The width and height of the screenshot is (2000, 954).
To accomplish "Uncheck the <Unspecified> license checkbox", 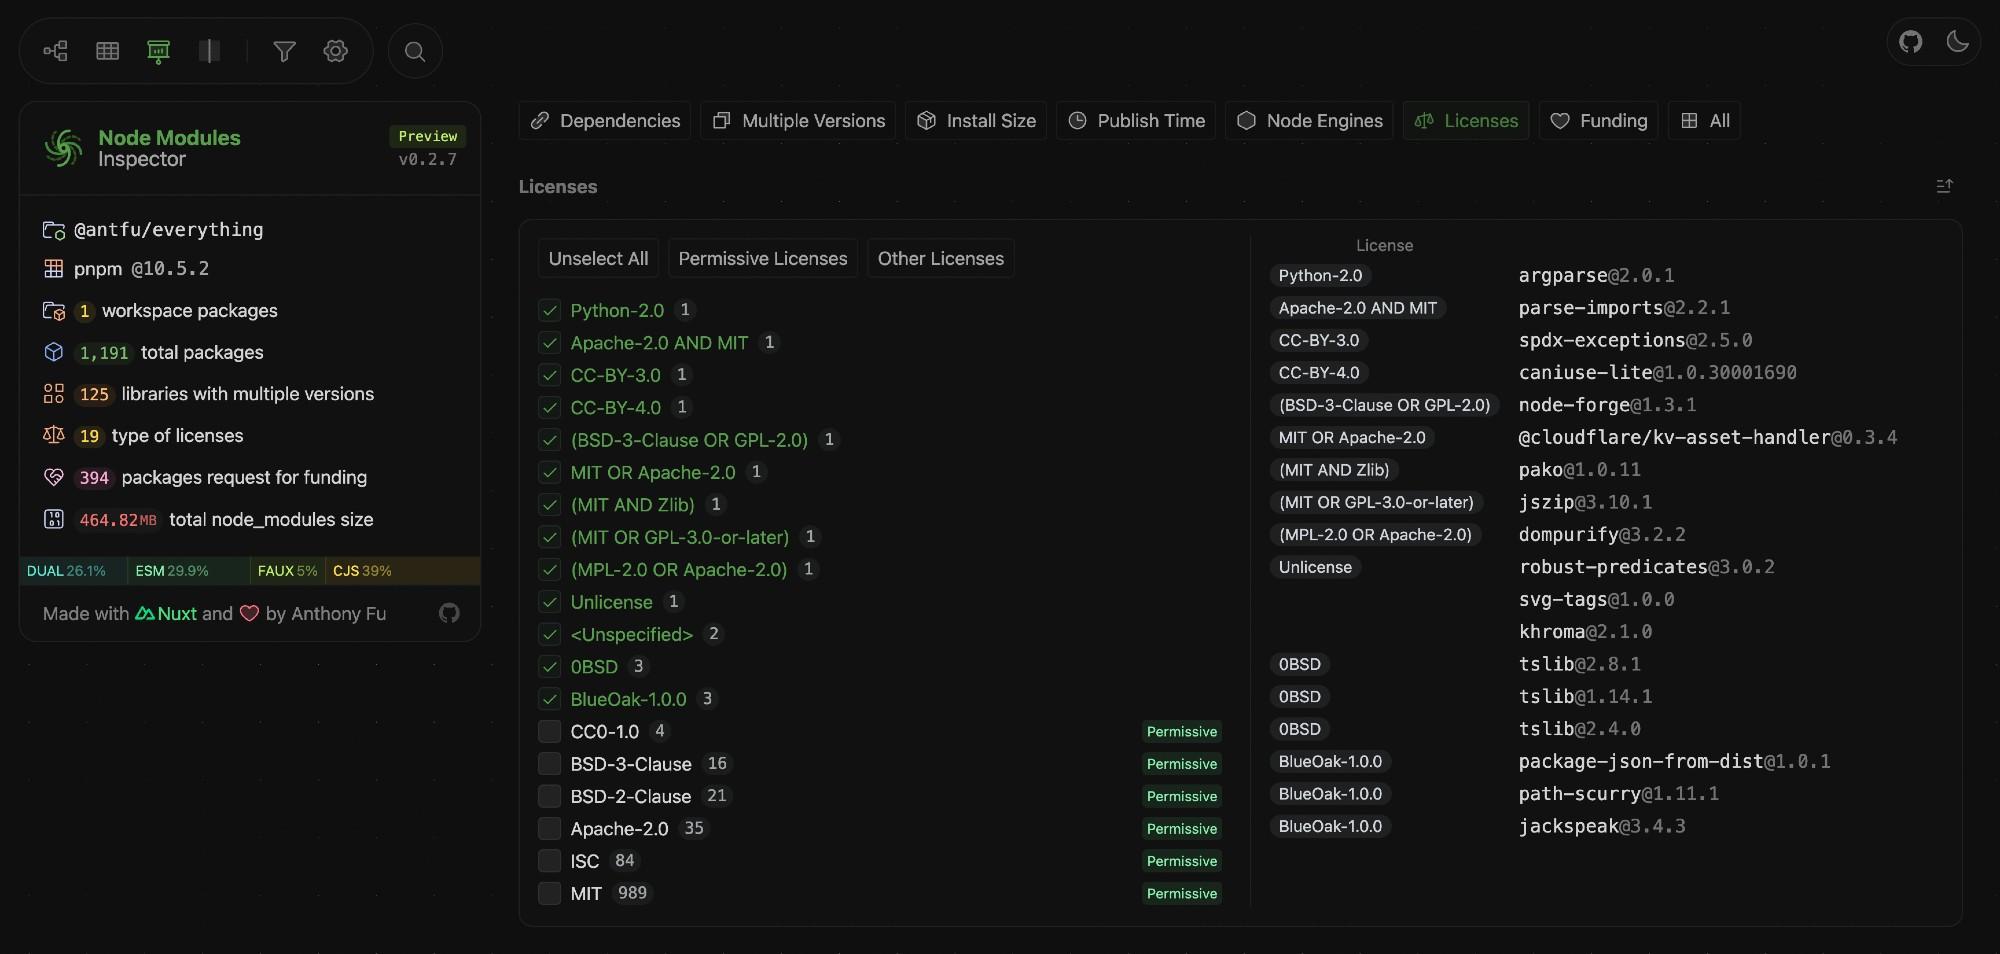I will [x=549, y=634].
